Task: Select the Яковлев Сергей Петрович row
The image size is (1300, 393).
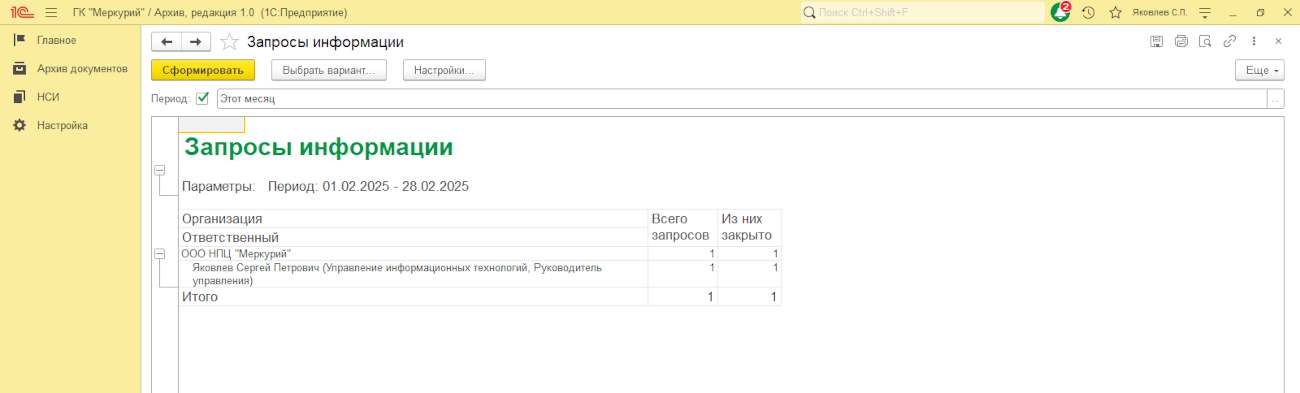Action: (x=480, y=274)
